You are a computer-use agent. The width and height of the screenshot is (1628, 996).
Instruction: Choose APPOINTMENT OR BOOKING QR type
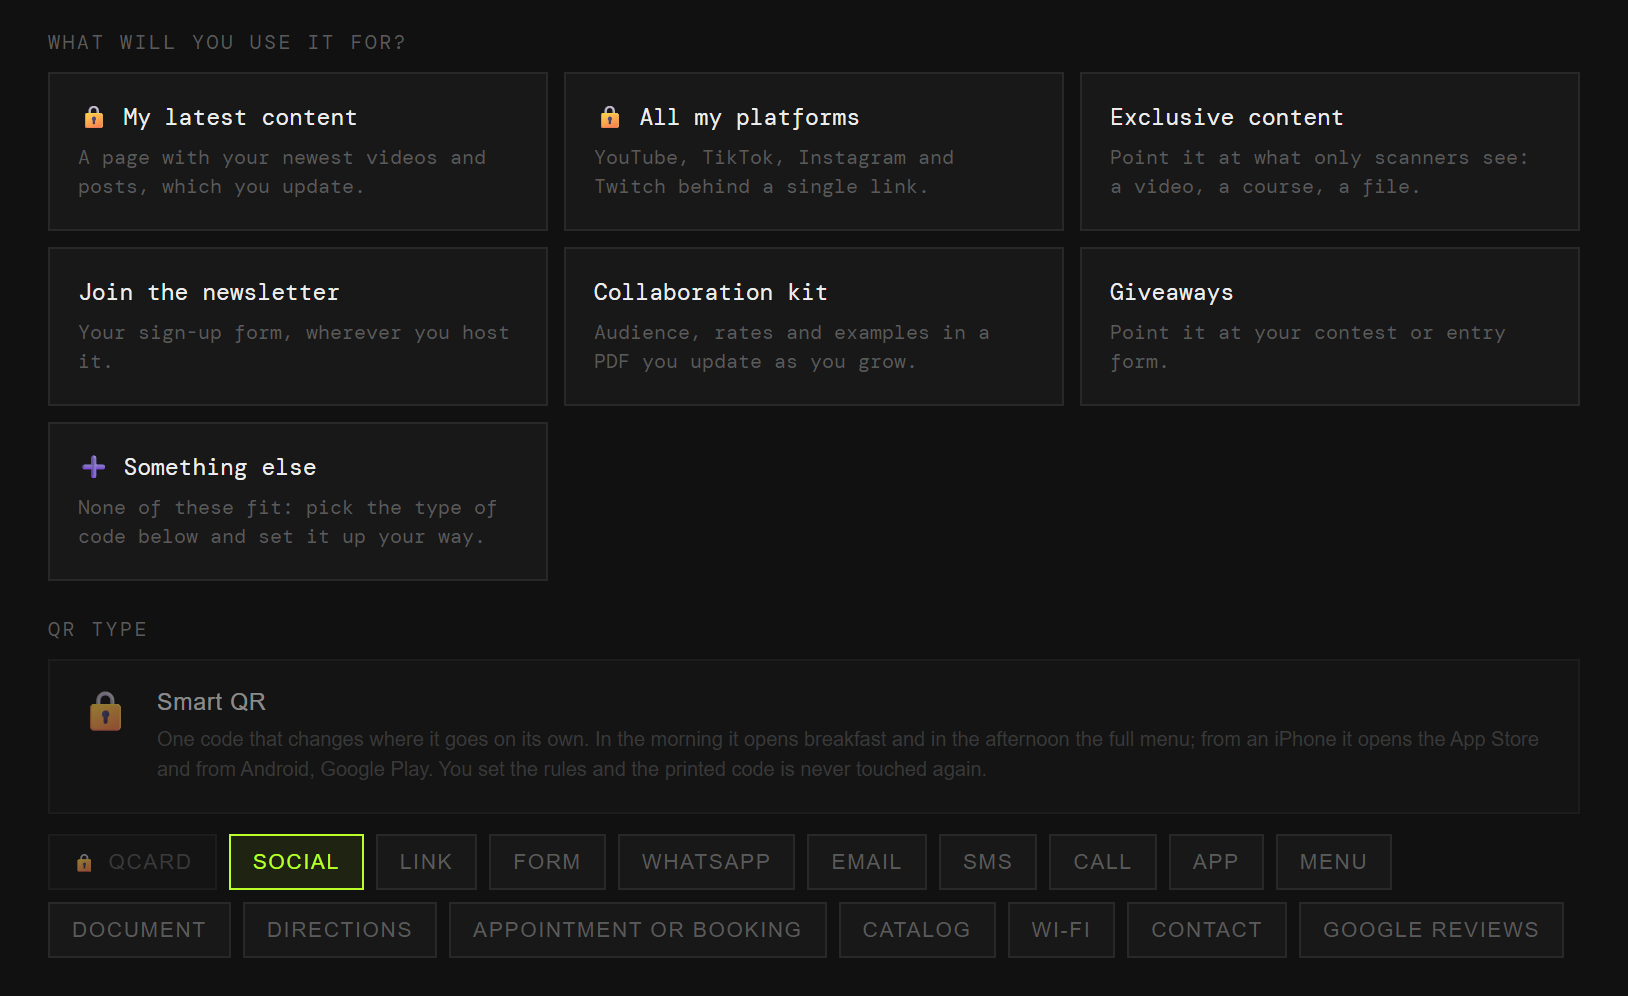(638, 930)
